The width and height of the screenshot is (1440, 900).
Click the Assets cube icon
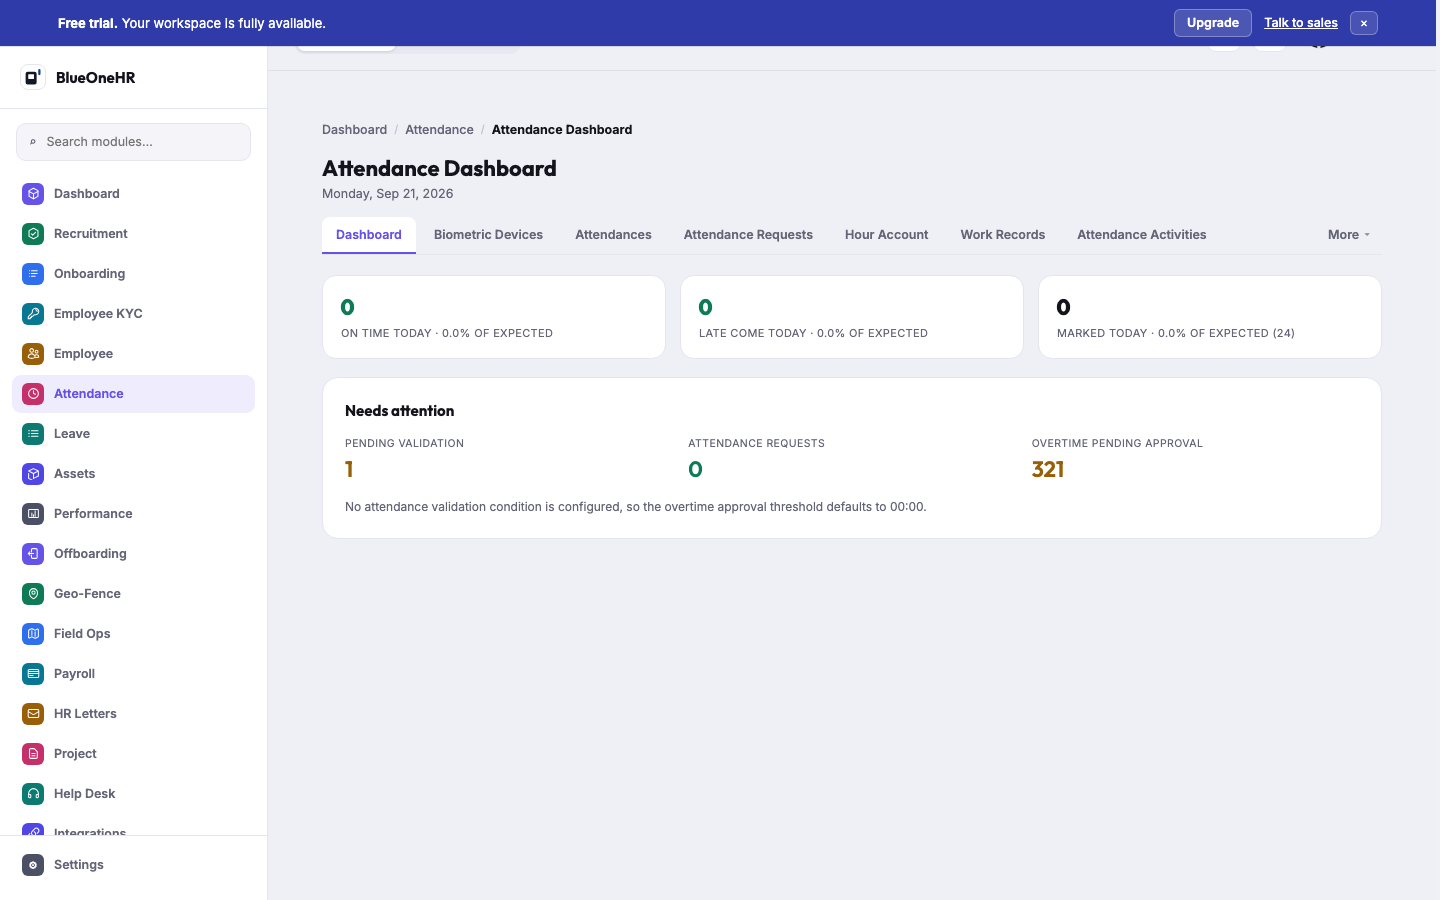33,474
